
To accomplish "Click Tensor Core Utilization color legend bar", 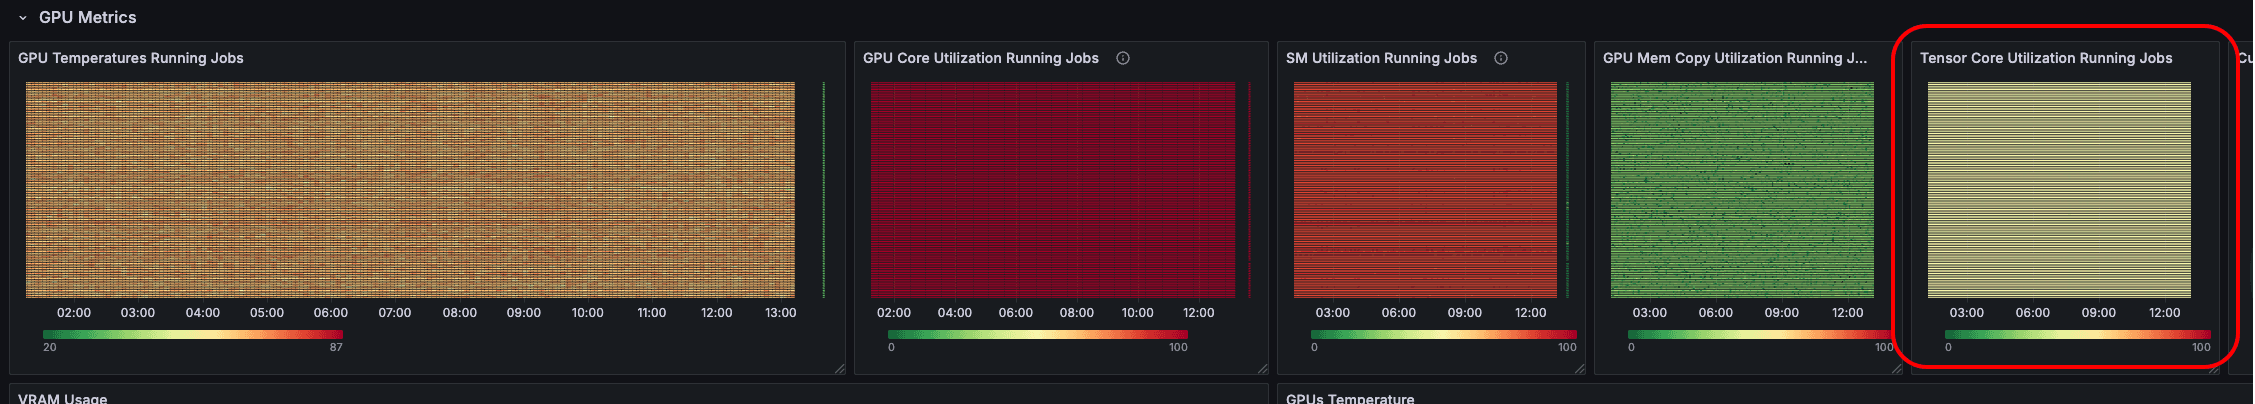I will [2078, 334].
